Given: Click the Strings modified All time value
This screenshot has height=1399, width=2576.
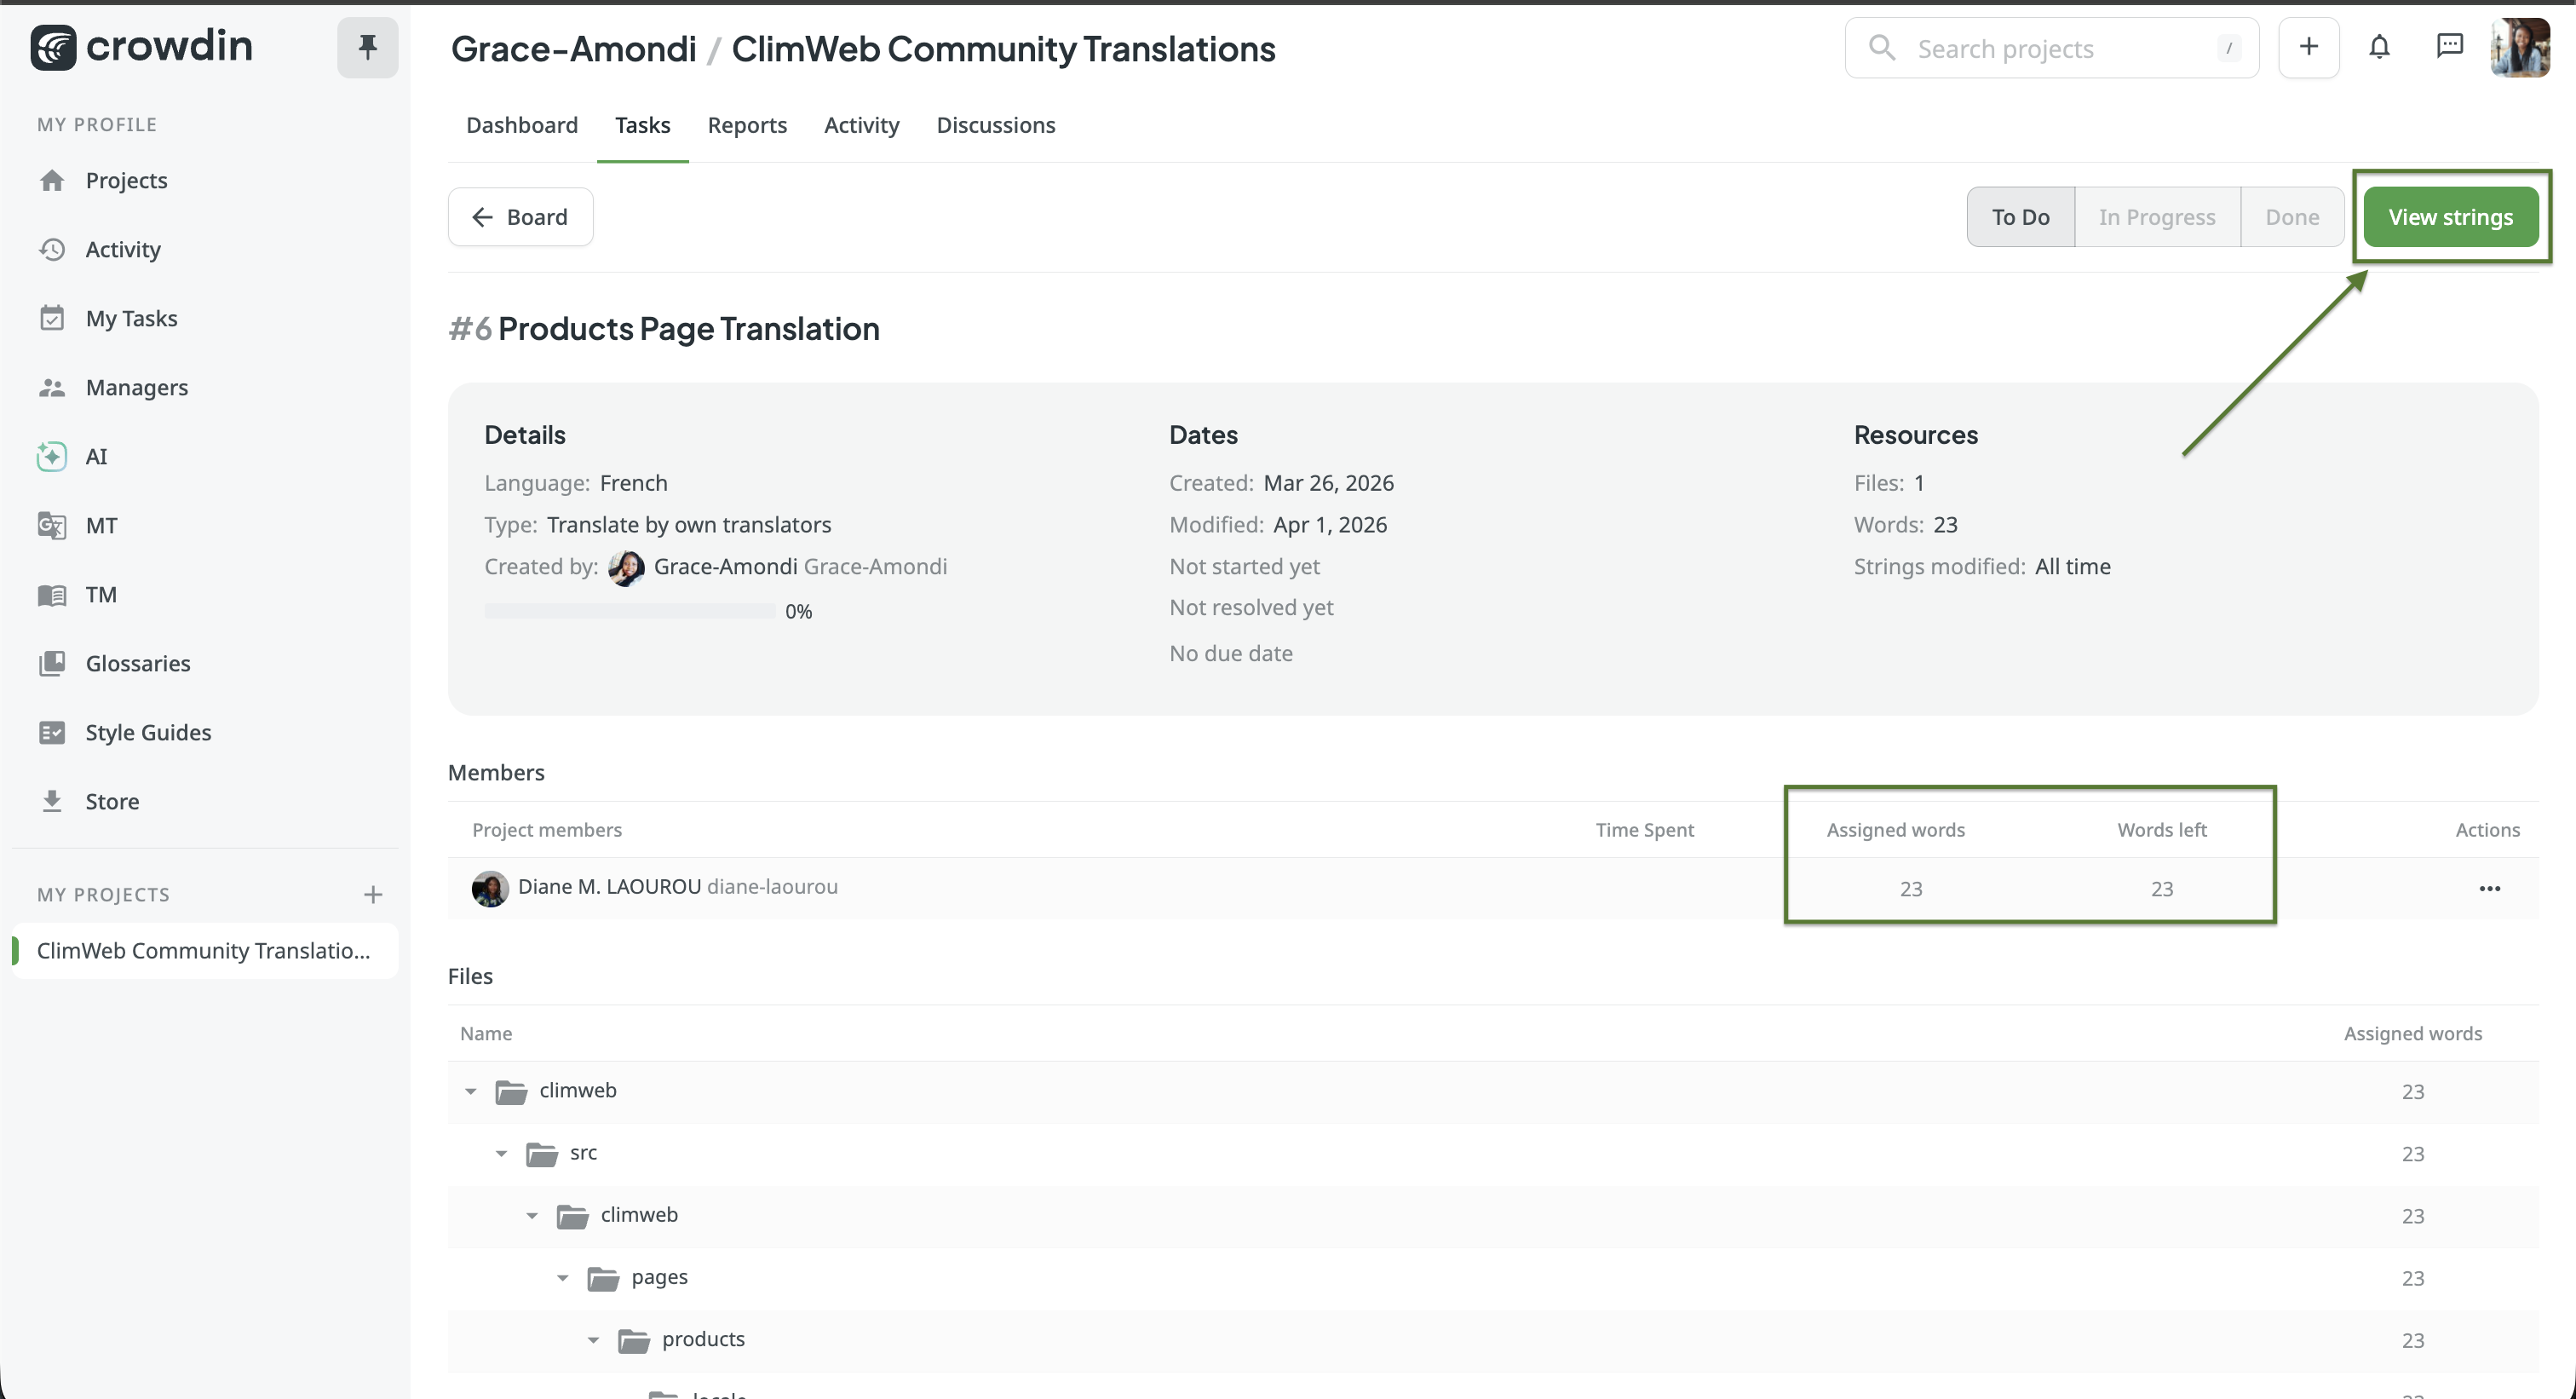Looking at the screenshot, I should [x=2072, y=567].
